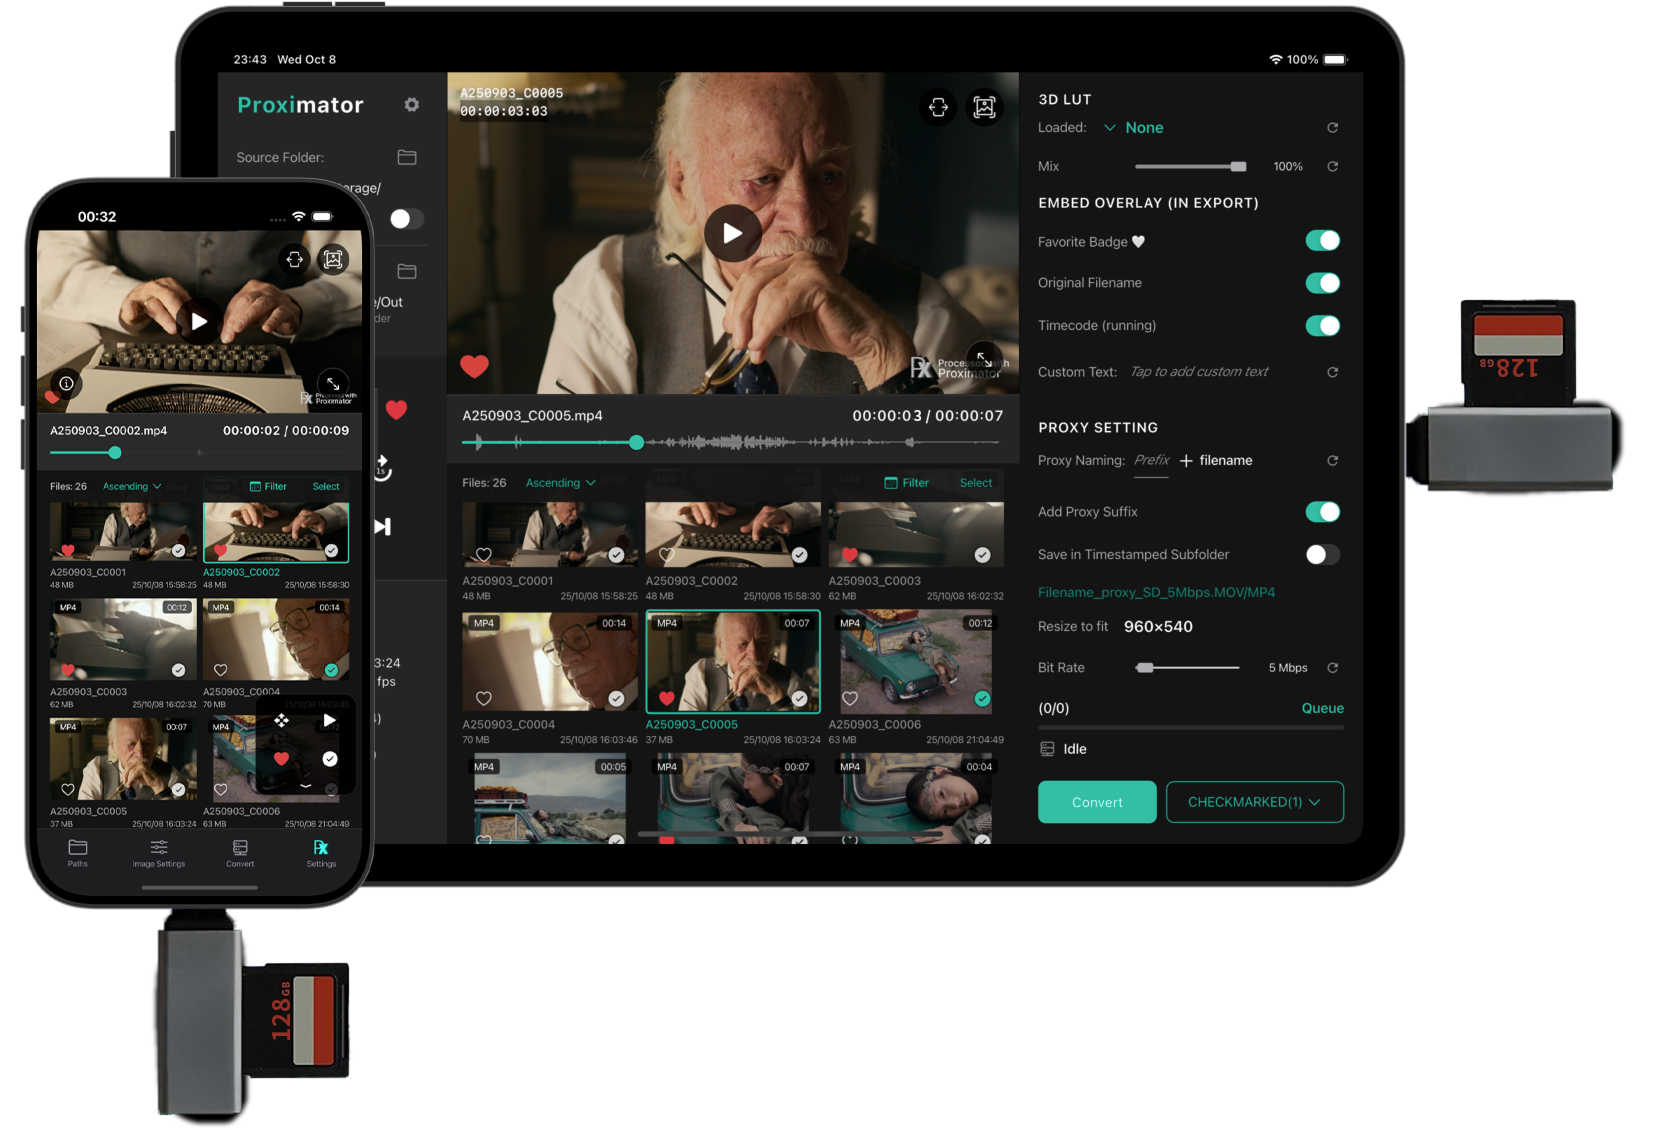The width and height of the screenshot is (1670, 1130).
Task: Switch to the Image Settings tab on phone
Action: tap(158, 854)
